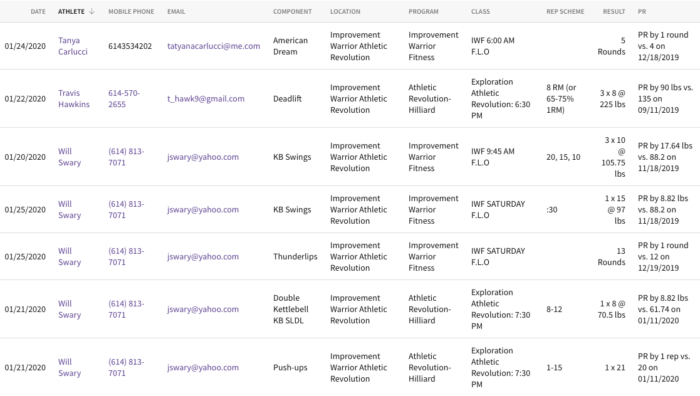Click t_hawk9@gmail.com email link

[x=206, y=99]
